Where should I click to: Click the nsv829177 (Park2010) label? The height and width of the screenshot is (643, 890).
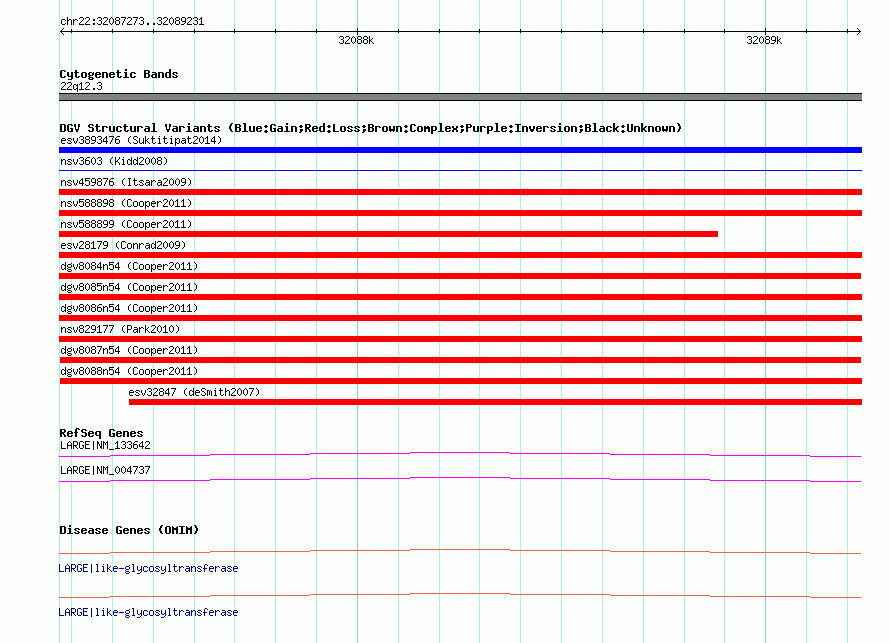pyautogui.click(x=120, y=329)
